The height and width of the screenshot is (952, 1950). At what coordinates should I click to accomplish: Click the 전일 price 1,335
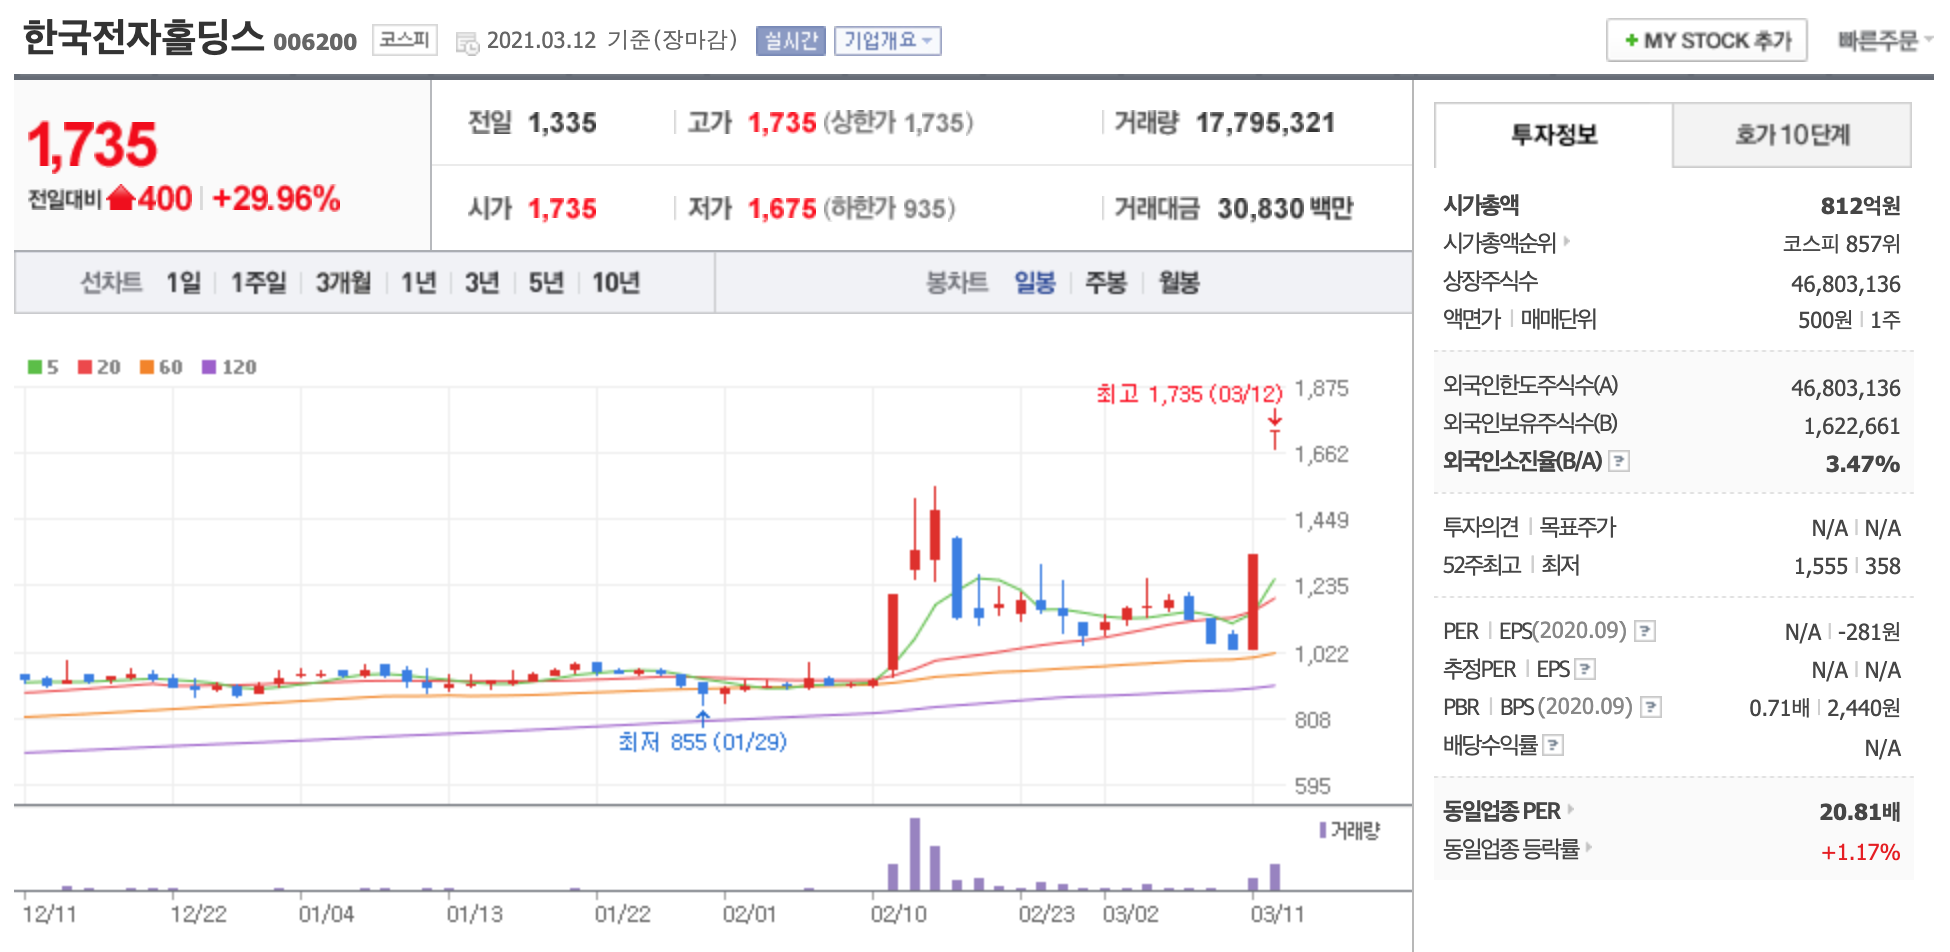pos(562,123)
